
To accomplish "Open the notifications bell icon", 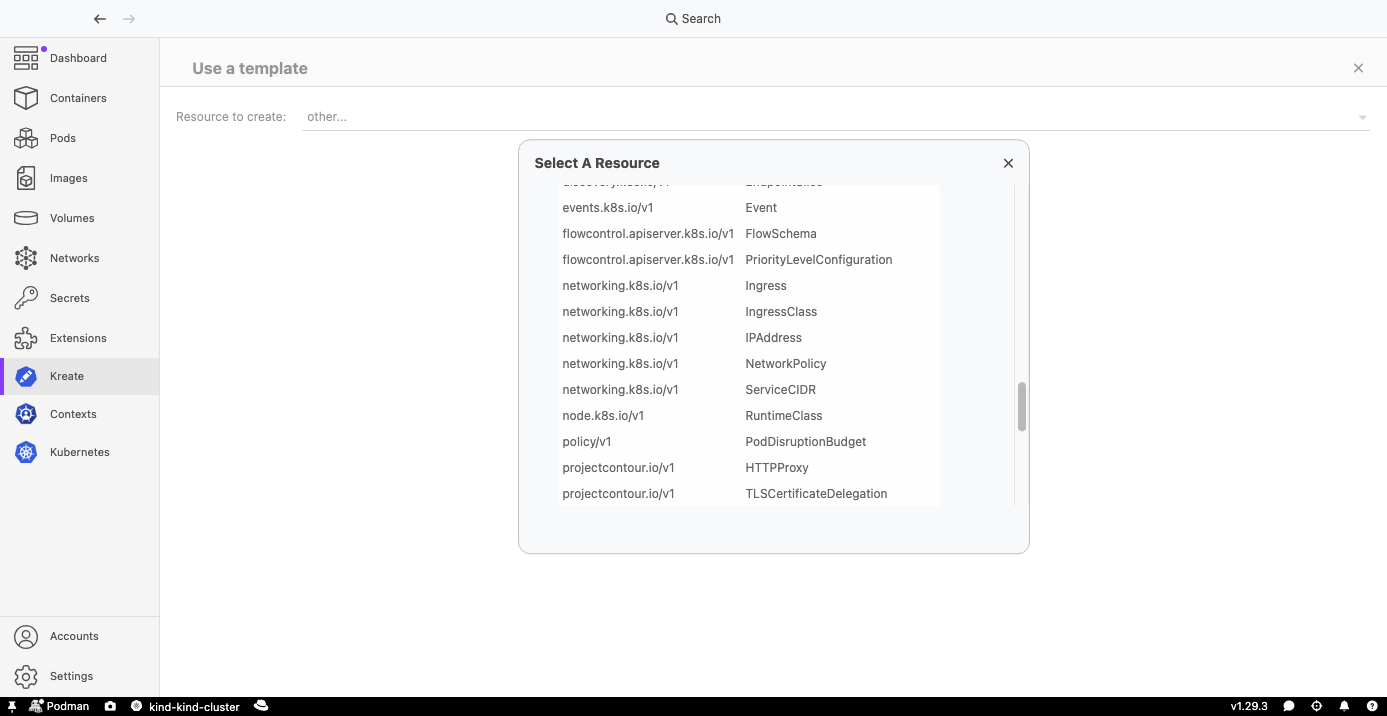I will (x=1344, y=706).
